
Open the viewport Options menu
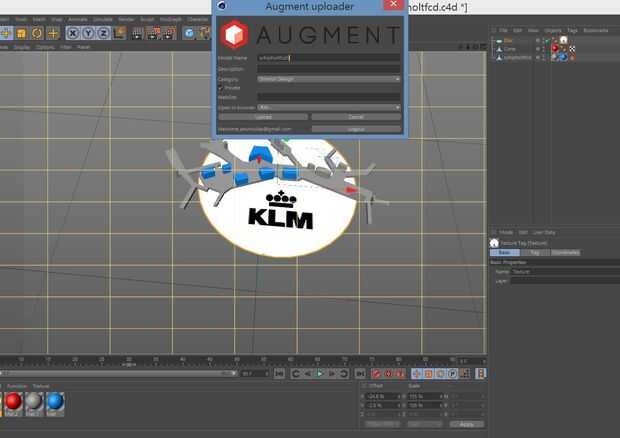(x=45, y=47)
